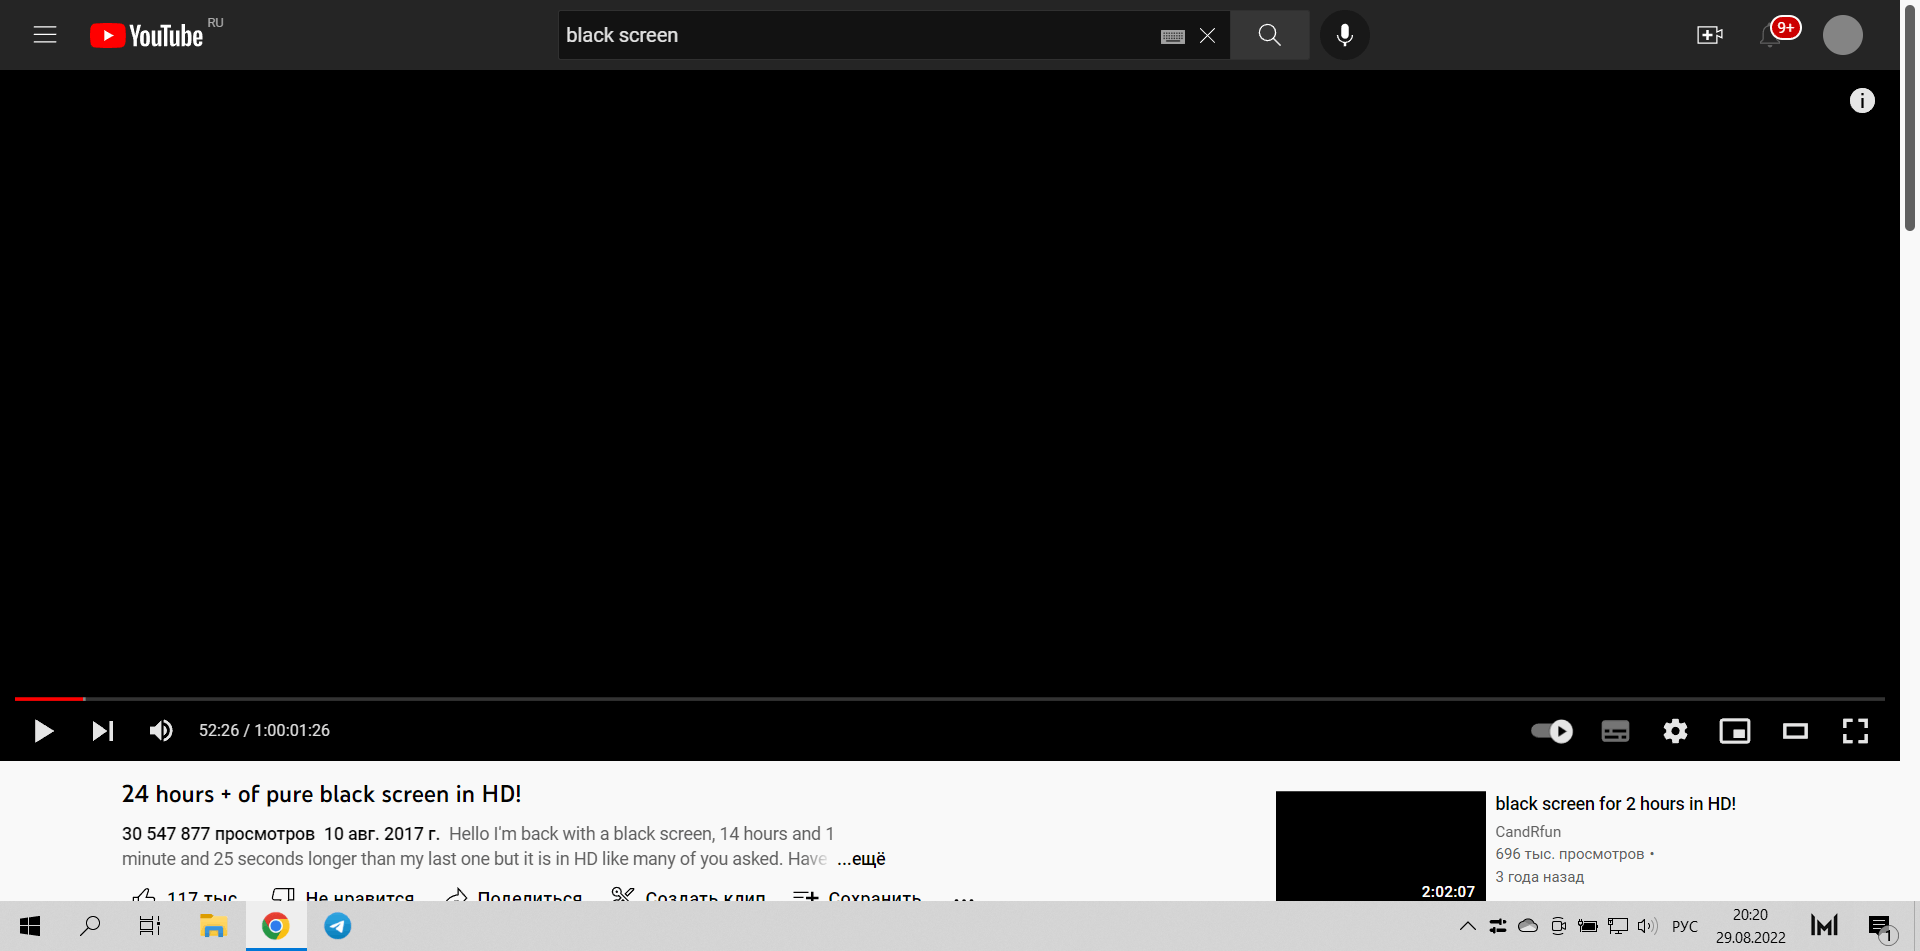Show hidden system tray icons

tap(1468, 926)
